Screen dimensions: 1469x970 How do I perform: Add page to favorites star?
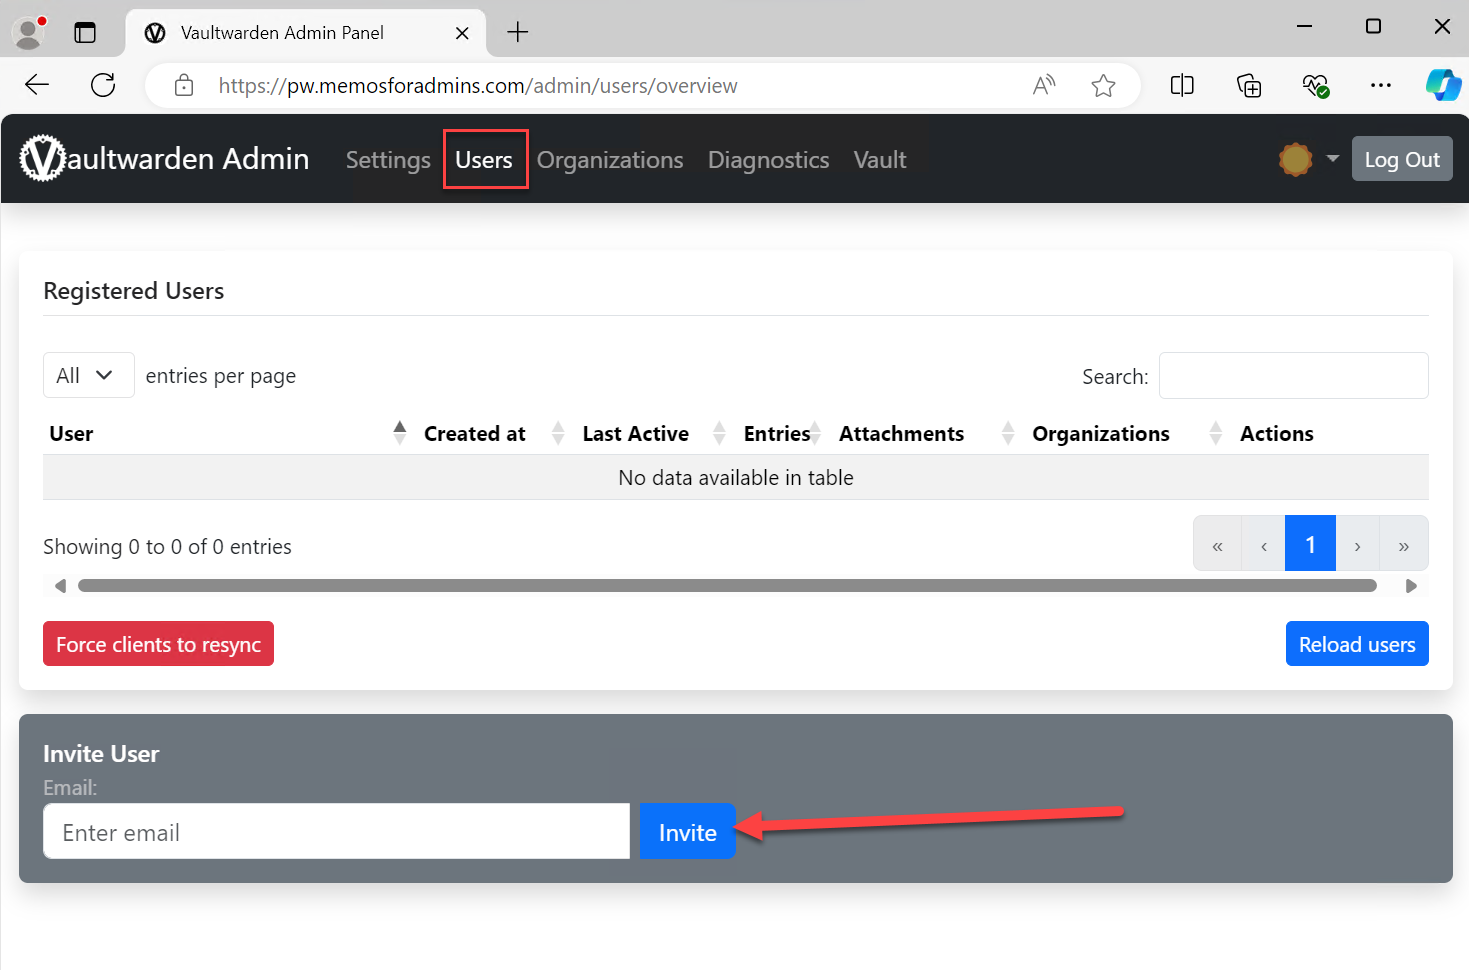tap(1103, 86)
